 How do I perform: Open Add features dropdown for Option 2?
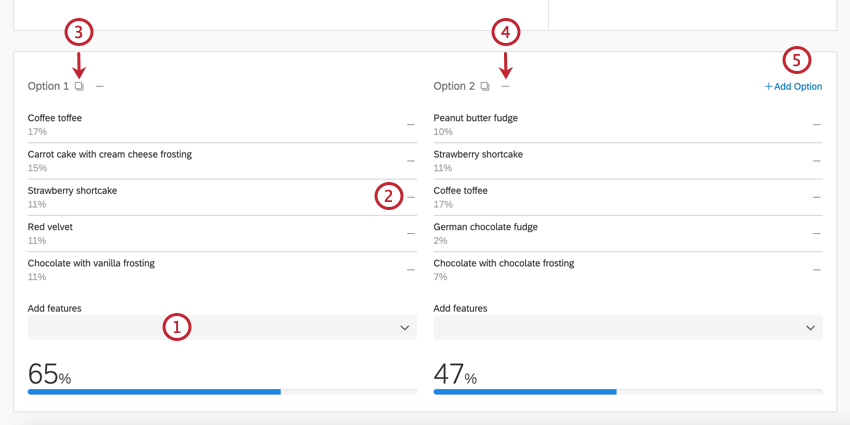coord(627,328)
